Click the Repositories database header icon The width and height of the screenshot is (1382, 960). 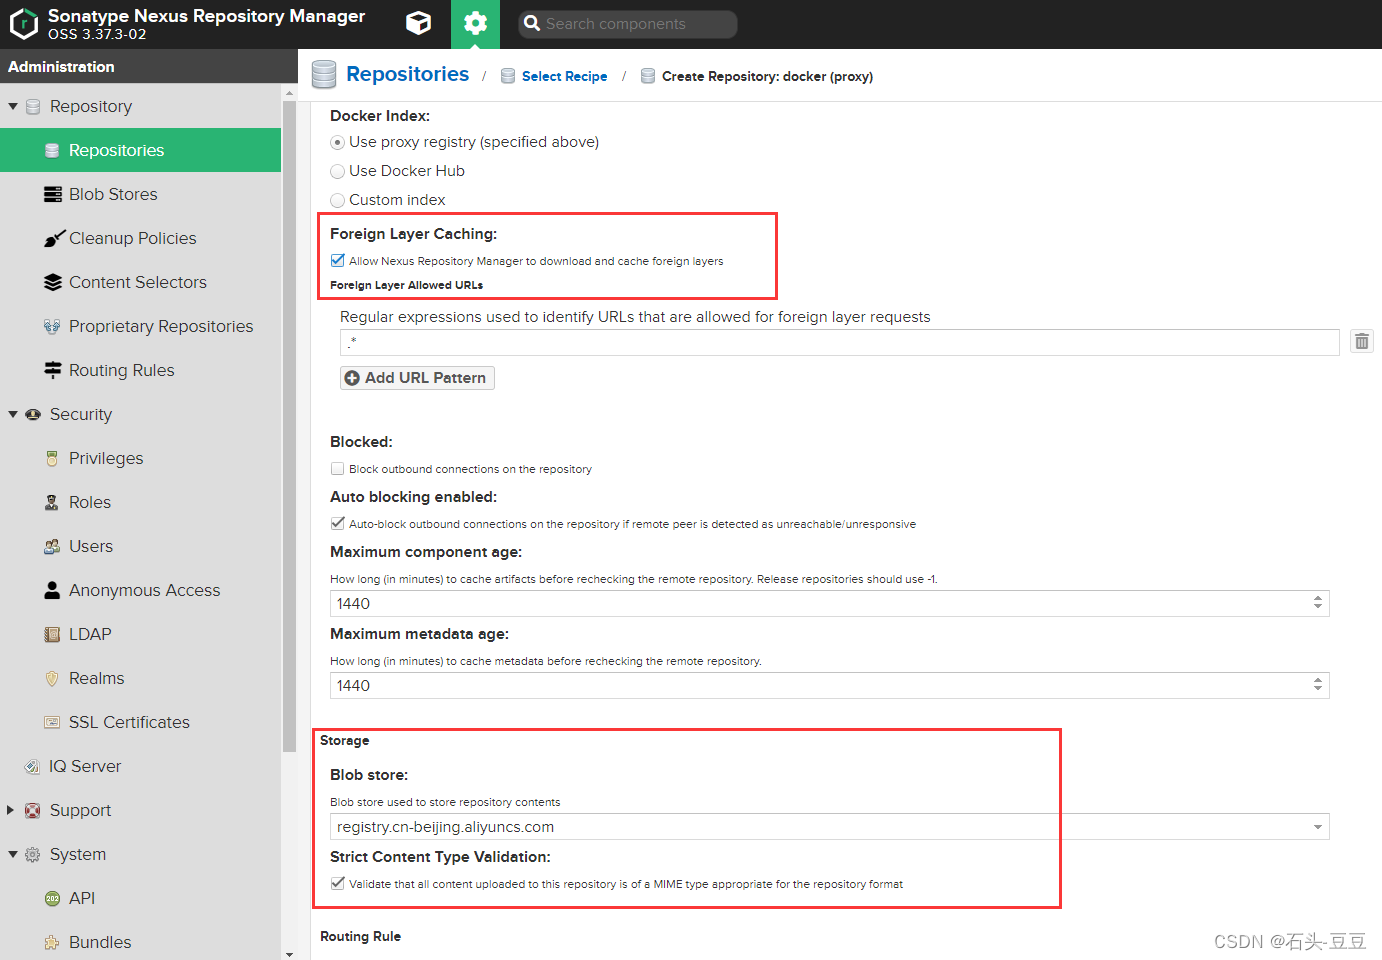coord(324,75)
